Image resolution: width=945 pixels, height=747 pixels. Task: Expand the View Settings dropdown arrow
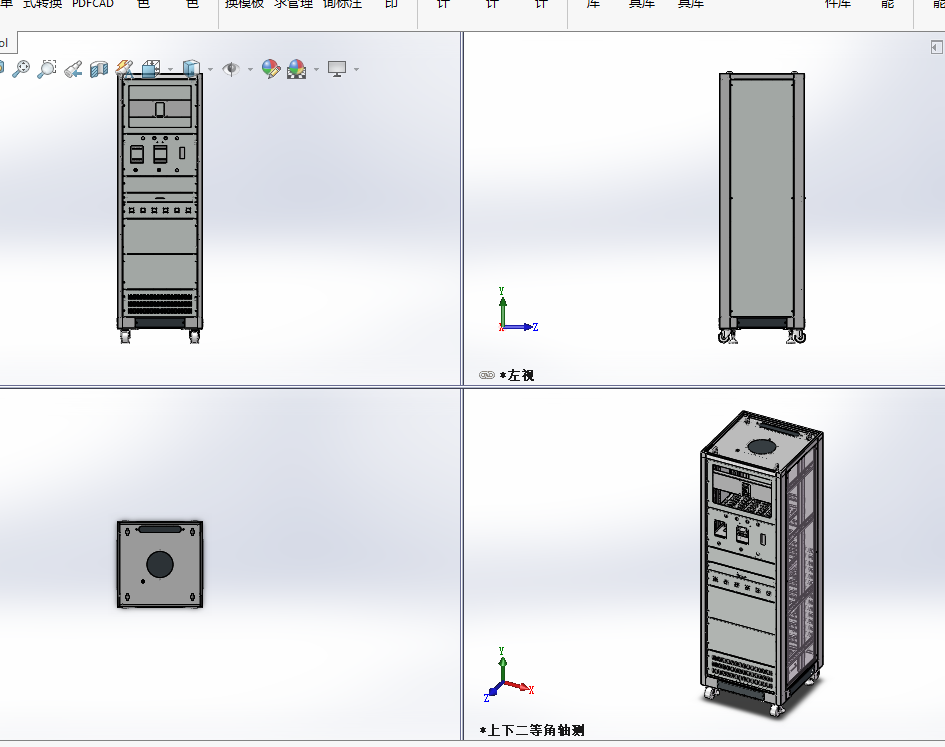(x=356, y=69)
